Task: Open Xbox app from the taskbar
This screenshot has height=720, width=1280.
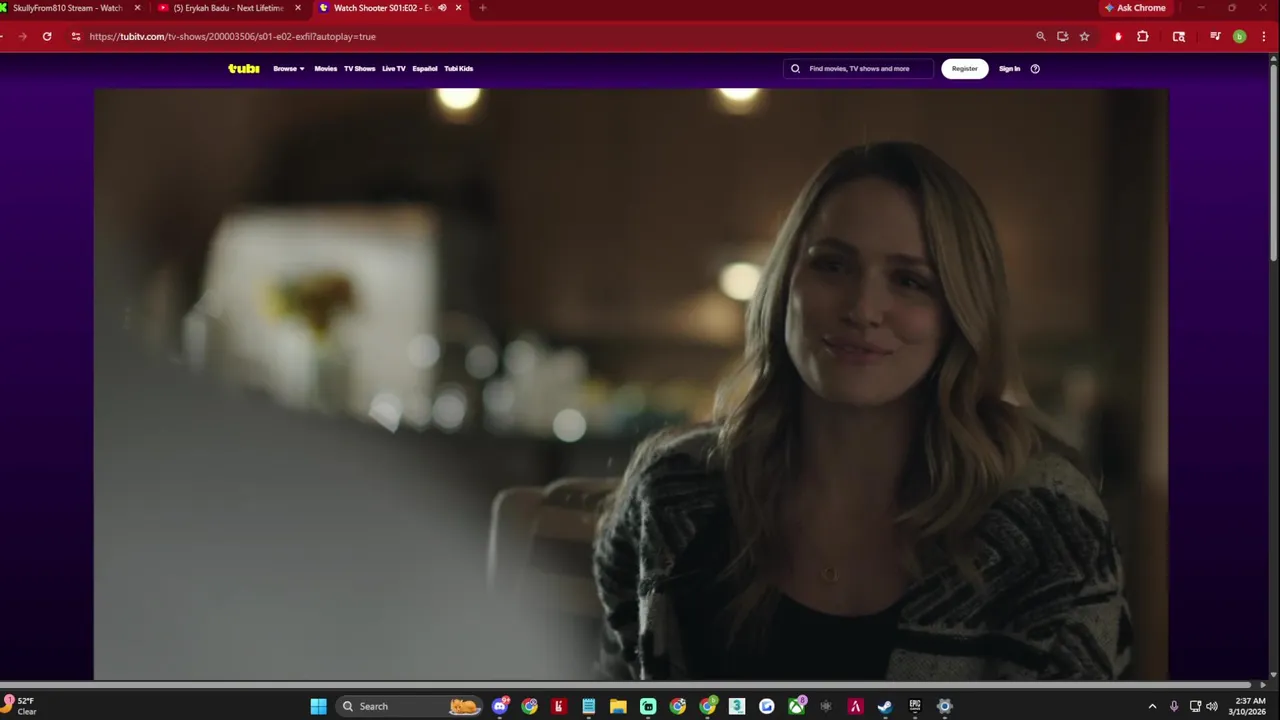Action: point(796,706)
